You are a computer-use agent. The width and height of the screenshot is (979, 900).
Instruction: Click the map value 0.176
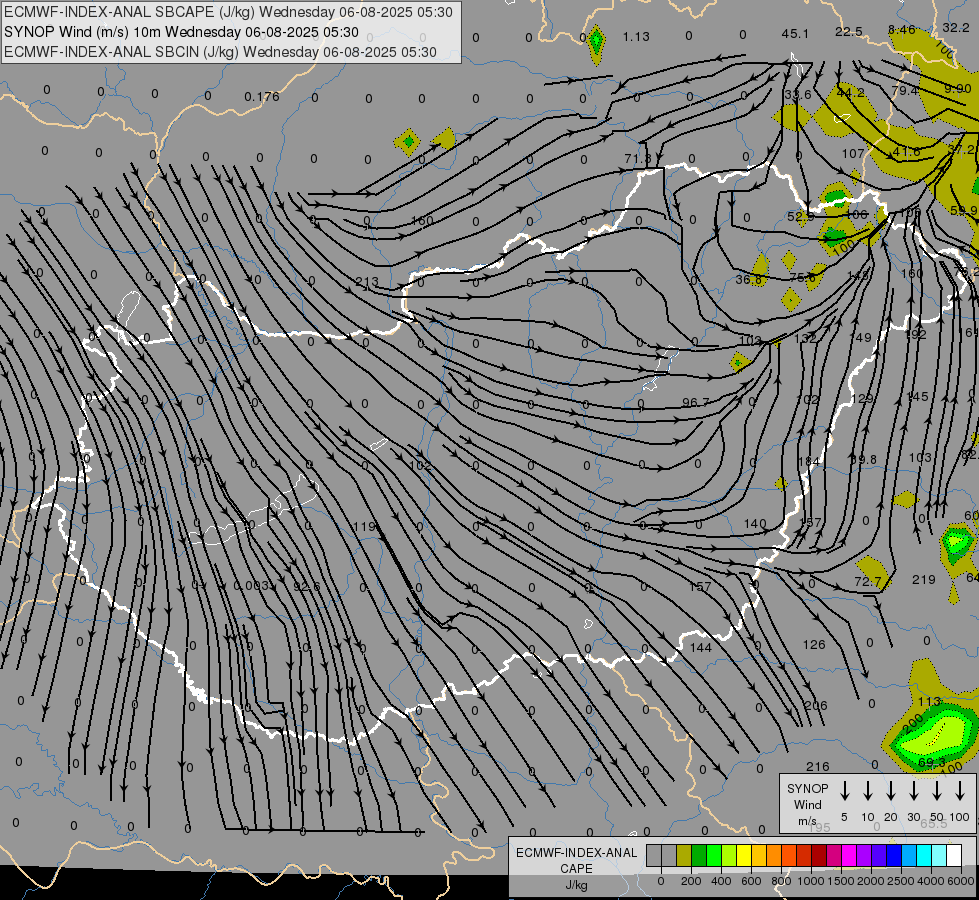[x=262, y=97]
